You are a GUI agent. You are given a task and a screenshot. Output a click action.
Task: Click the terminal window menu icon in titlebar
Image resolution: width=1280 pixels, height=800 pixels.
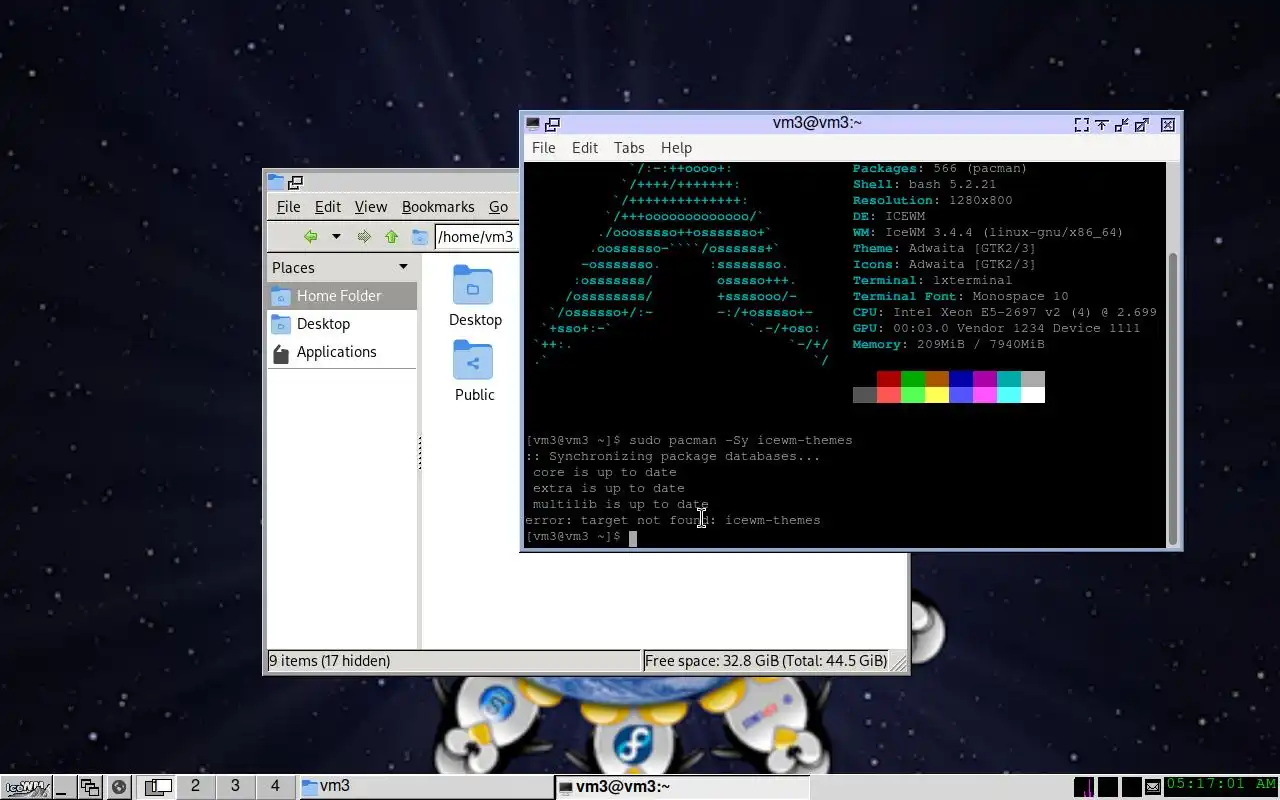pos(533,124)
